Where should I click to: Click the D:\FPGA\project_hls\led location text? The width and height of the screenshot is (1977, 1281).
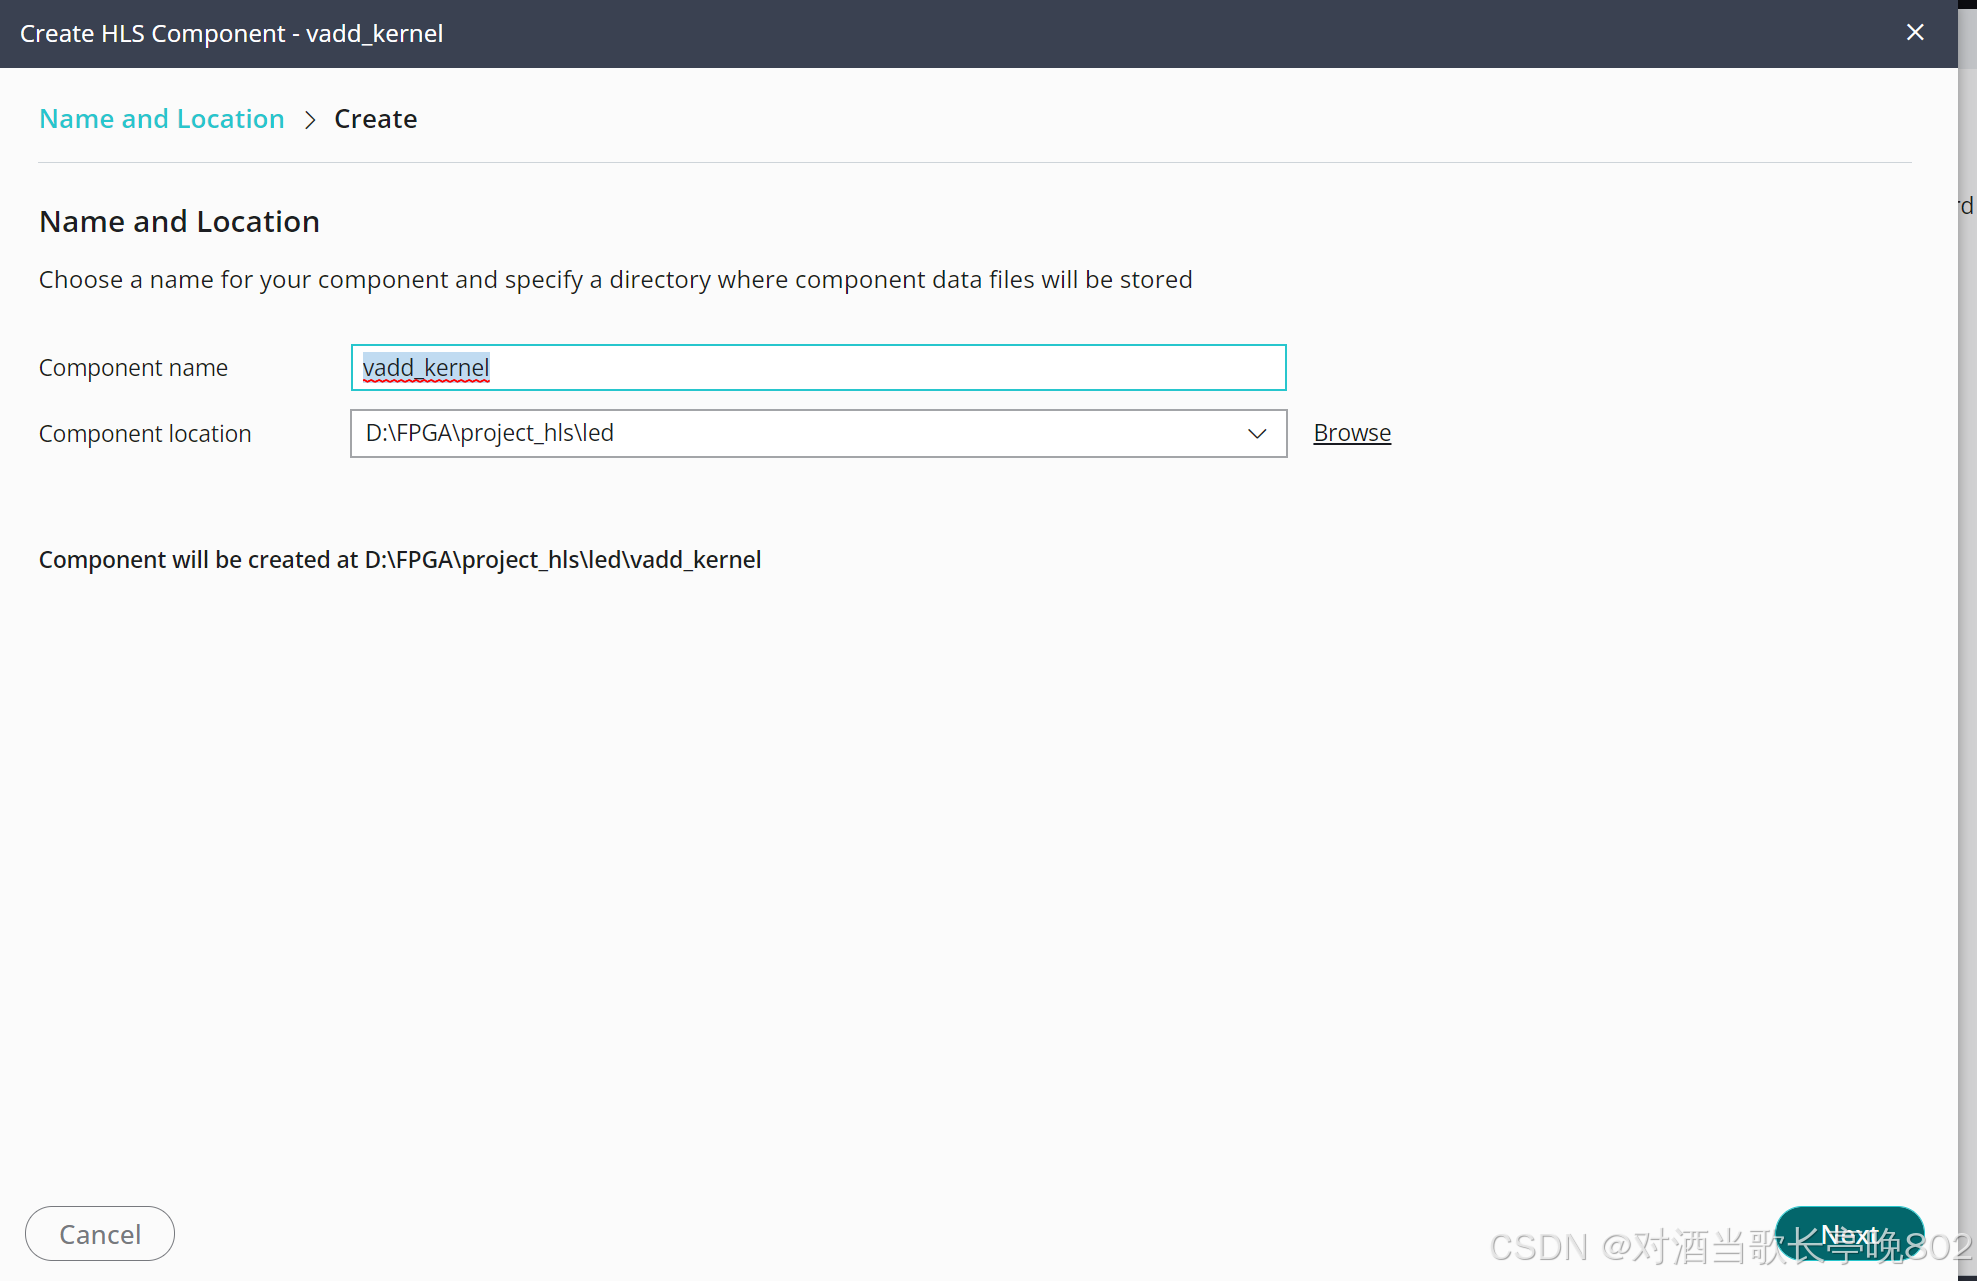490,433
